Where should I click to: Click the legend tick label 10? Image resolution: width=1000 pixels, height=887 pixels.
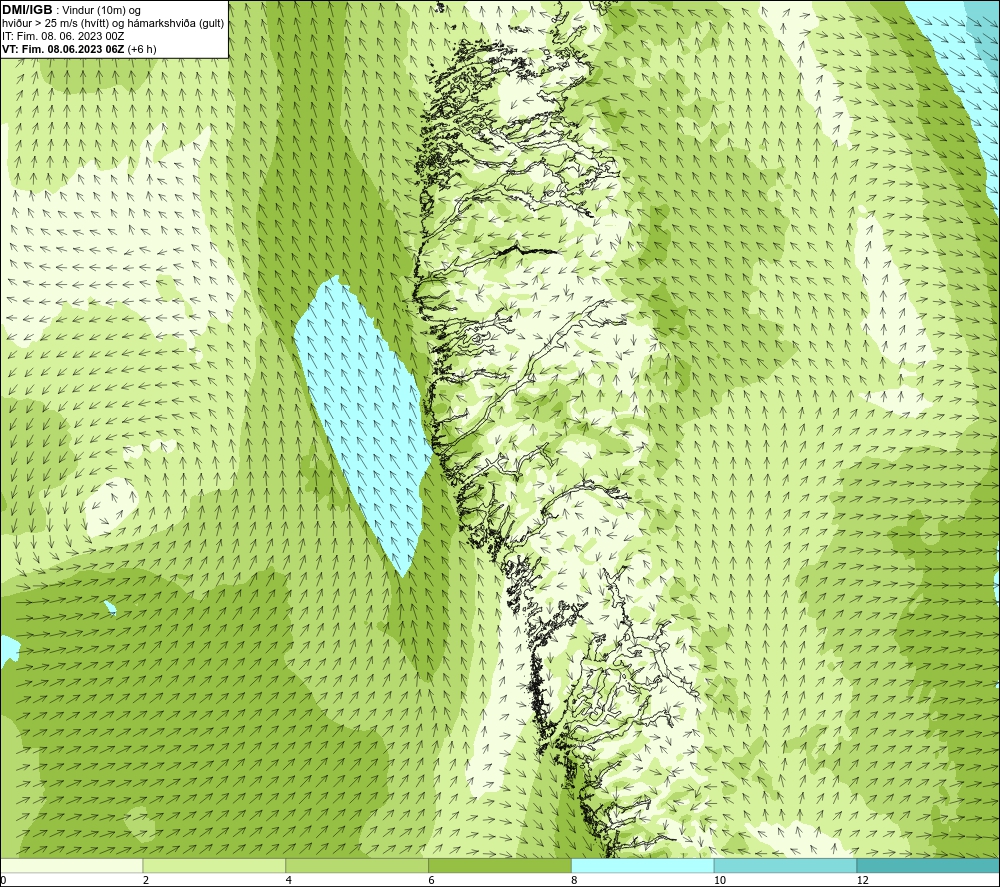click(720, 880)
